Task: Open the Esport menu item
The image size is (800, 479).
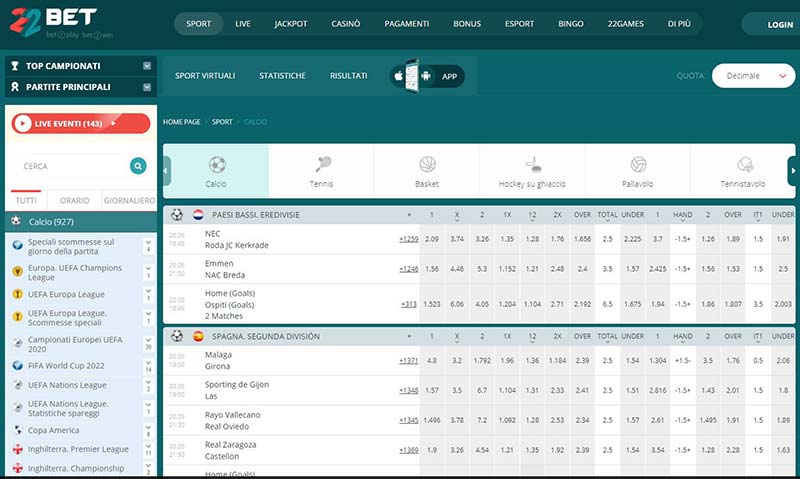Action: click(519, 23)
